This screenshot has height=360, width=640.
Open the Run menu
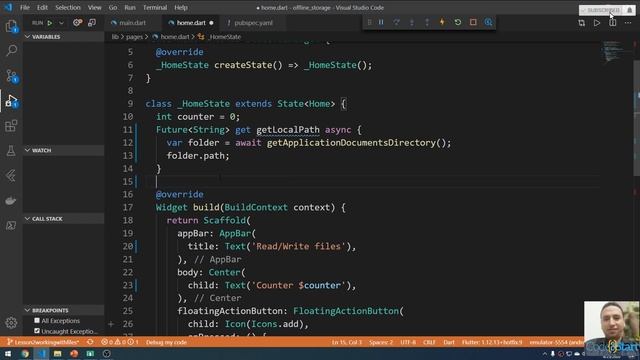tap(130, 7)
